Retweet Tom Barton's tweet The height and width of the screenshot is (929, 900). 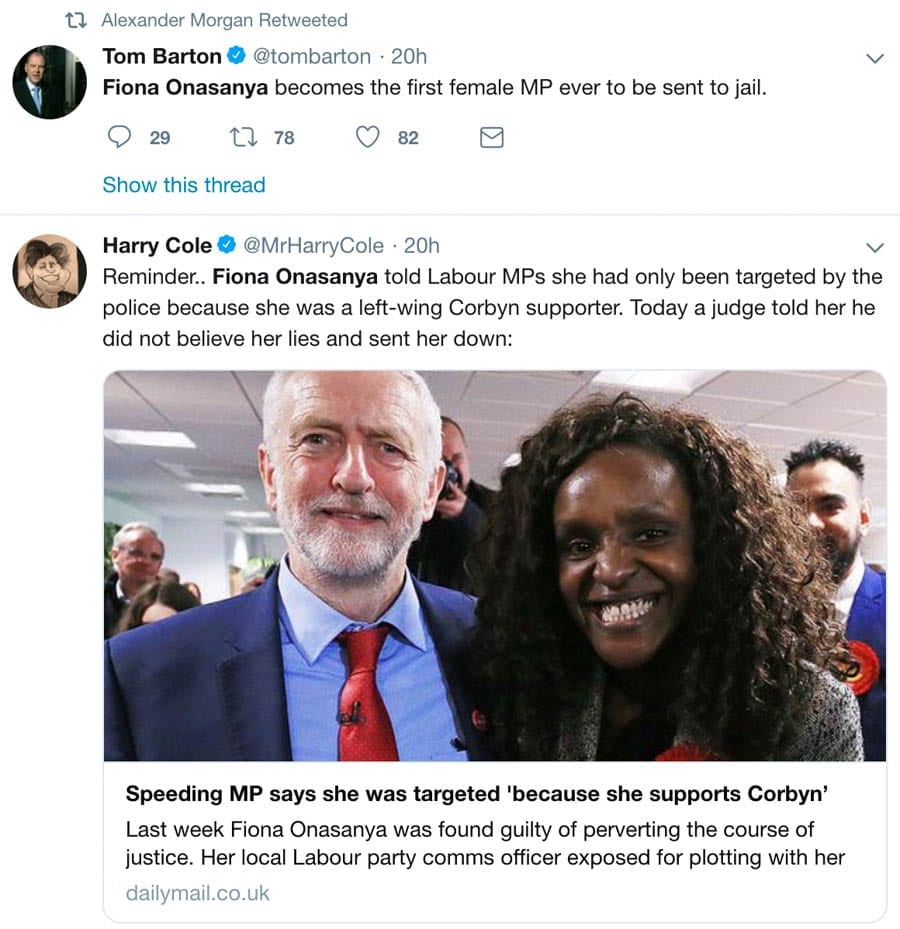(244, 137)
